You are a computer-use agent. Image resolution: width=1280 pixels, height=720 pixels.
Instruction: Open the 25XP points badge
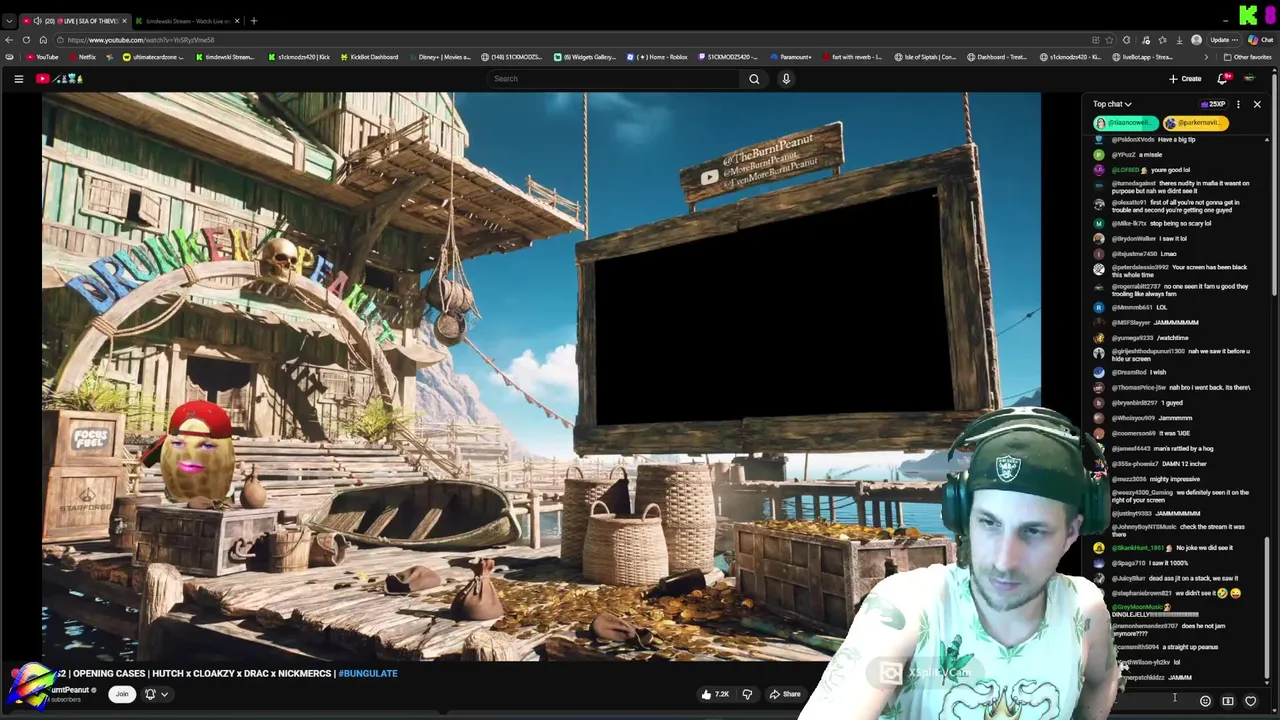click(x=1213, y=104)
